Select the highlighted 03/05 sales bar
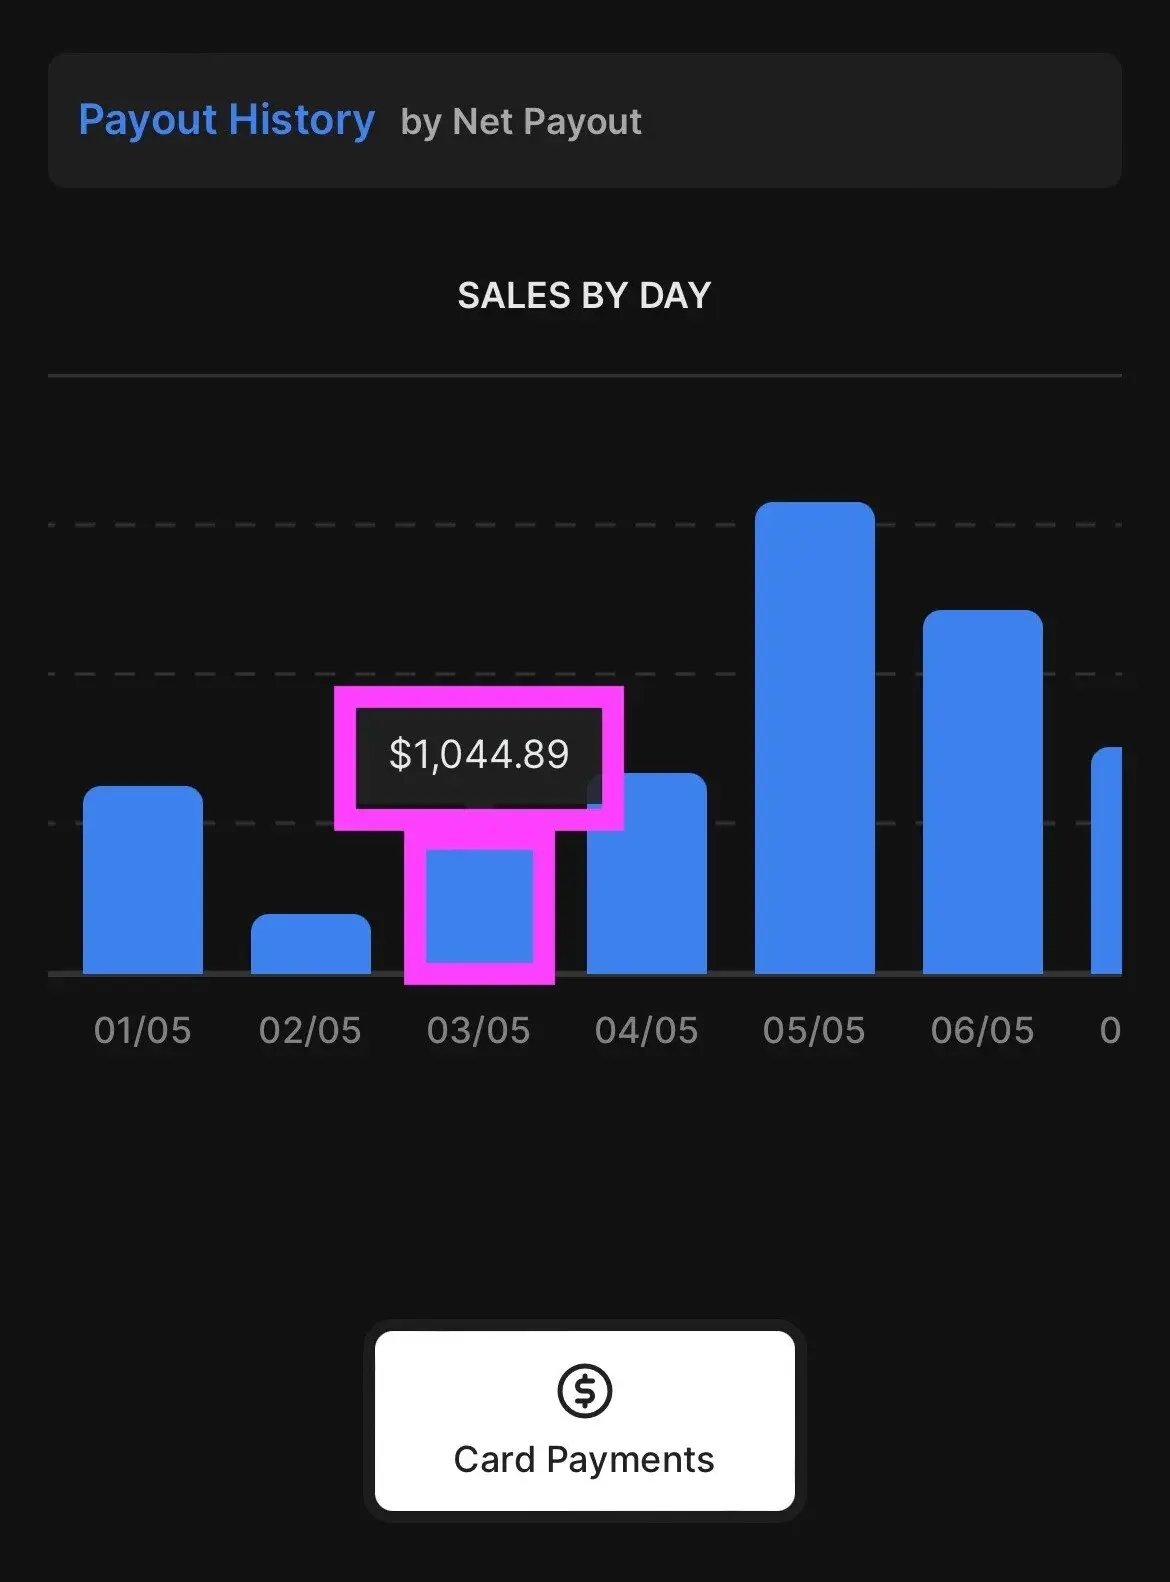The width and height of the screenshot is (1170, 1582). [x=479, y=906]
